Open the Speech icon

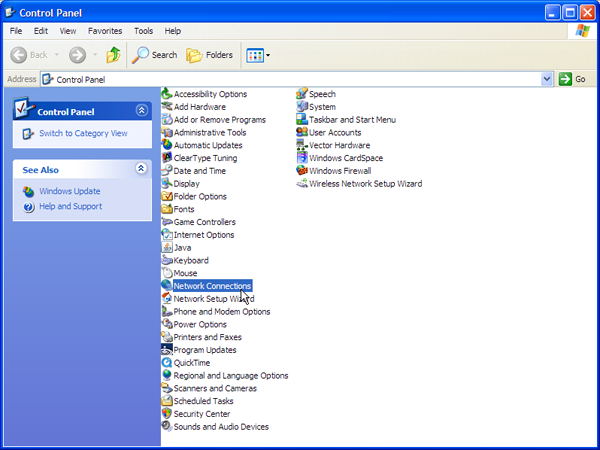302,94
